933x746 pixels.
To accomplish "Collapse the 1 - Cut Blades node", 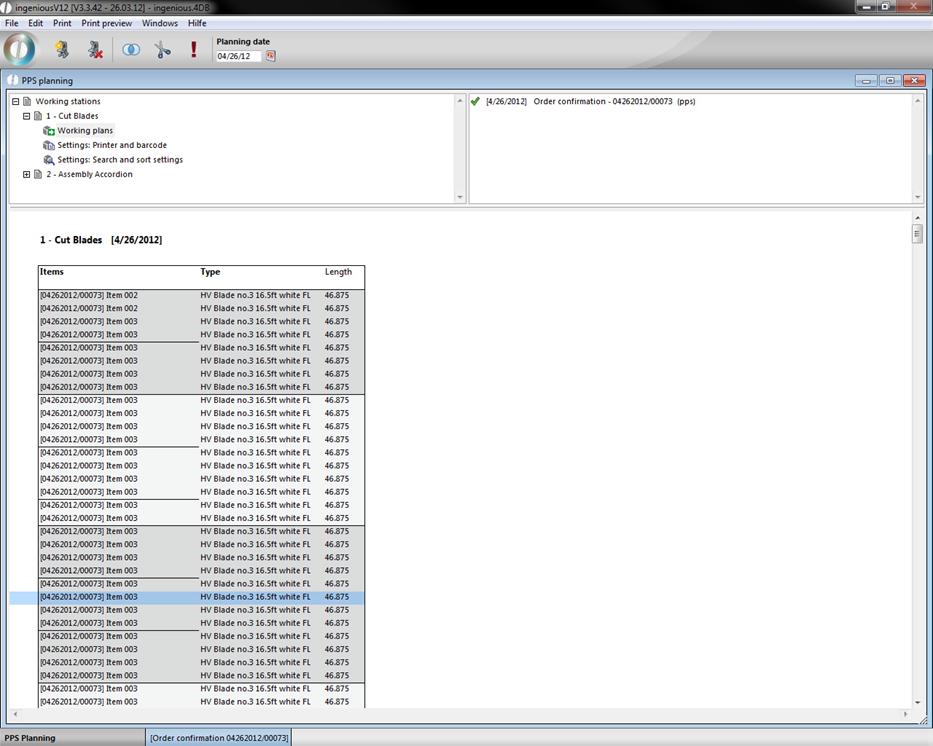I will (x=27, y=116).
